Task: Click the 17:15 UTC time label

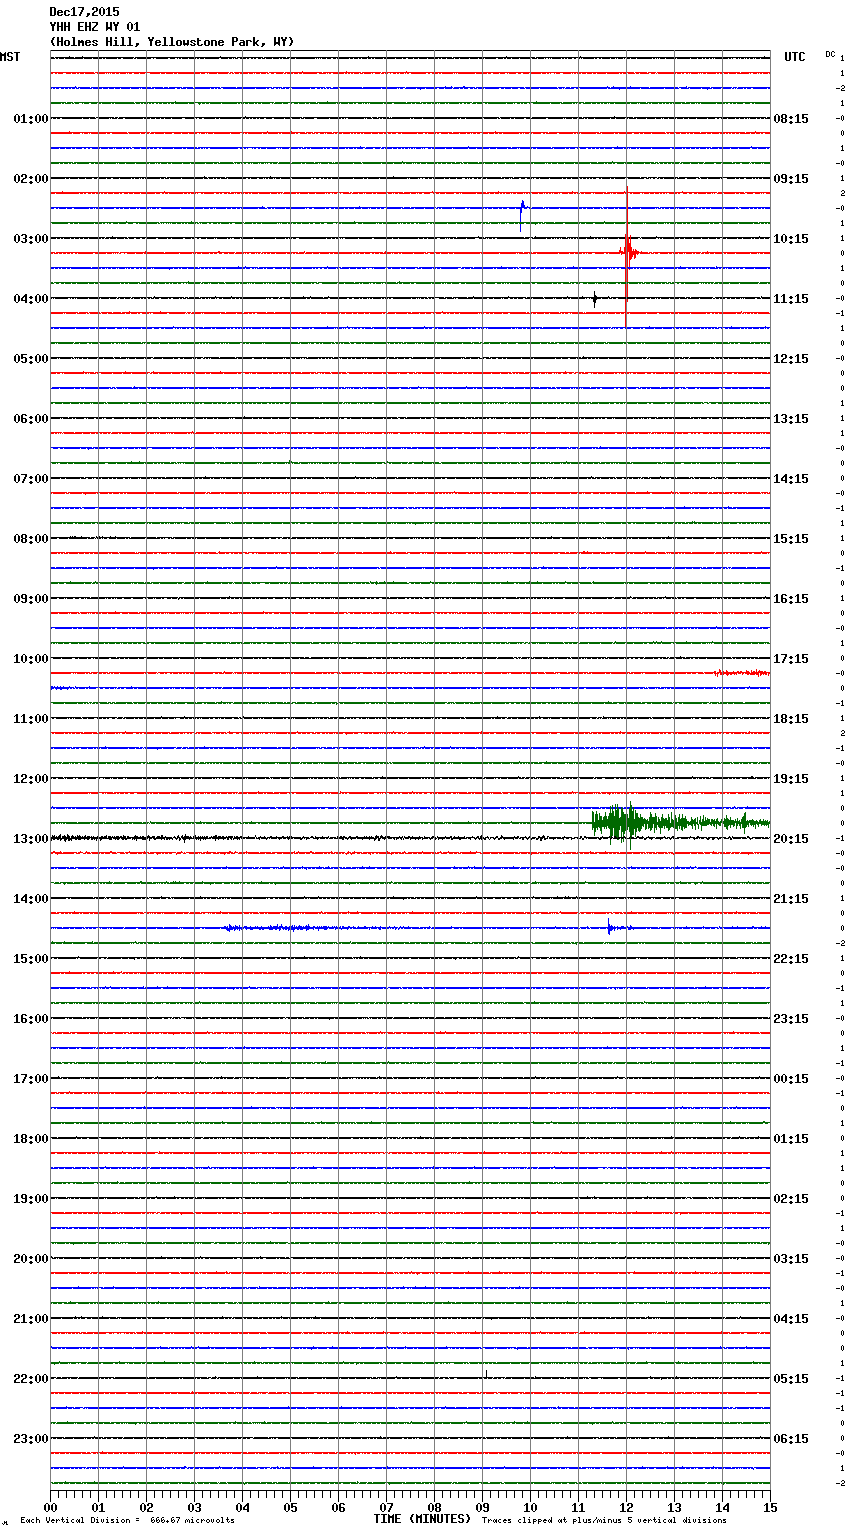Action: coord(791,659)
